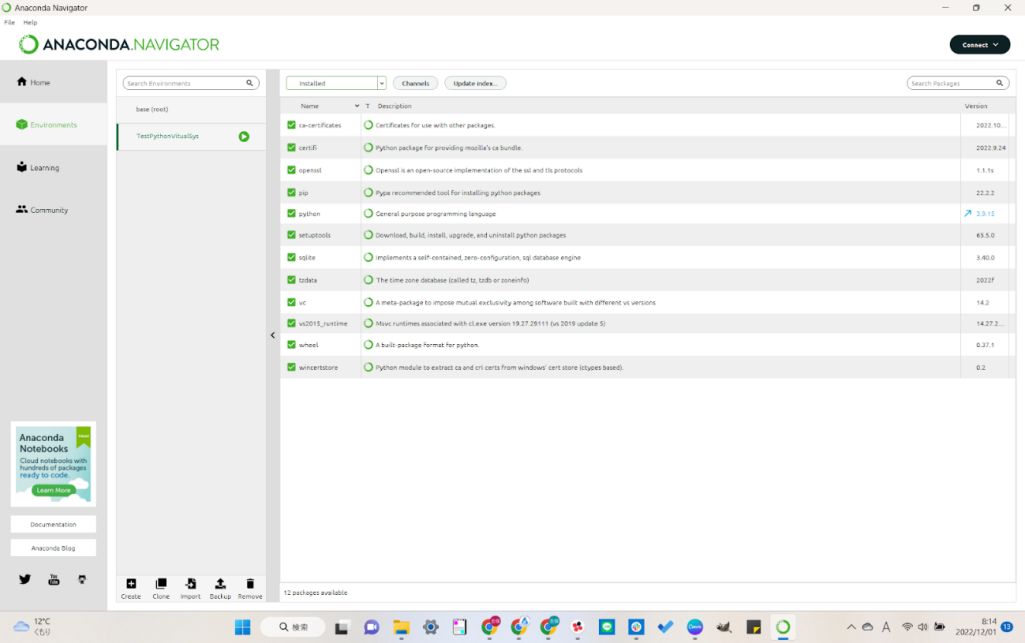Screen dimensions: 1025x643
Task: Uncheck the certifi package checkbox
Action: coord(292,148)
